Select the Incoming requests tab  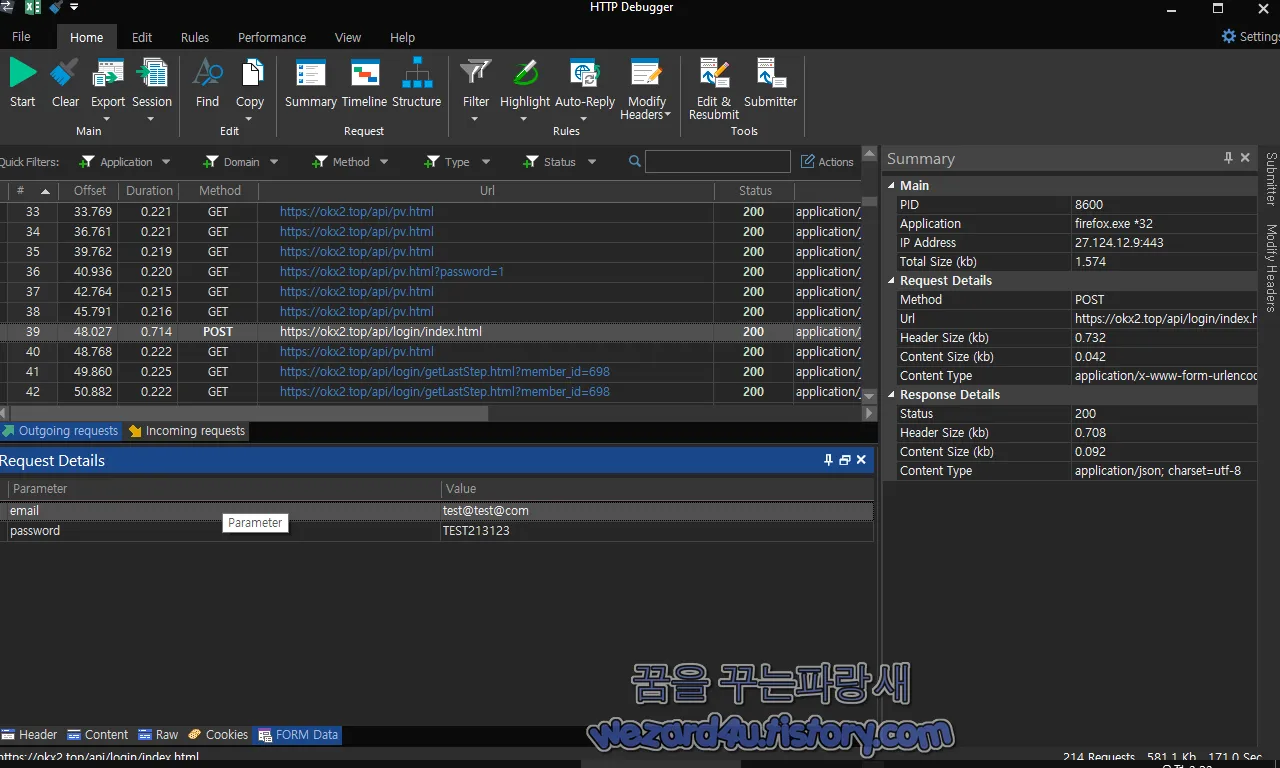tap(187, 431)
